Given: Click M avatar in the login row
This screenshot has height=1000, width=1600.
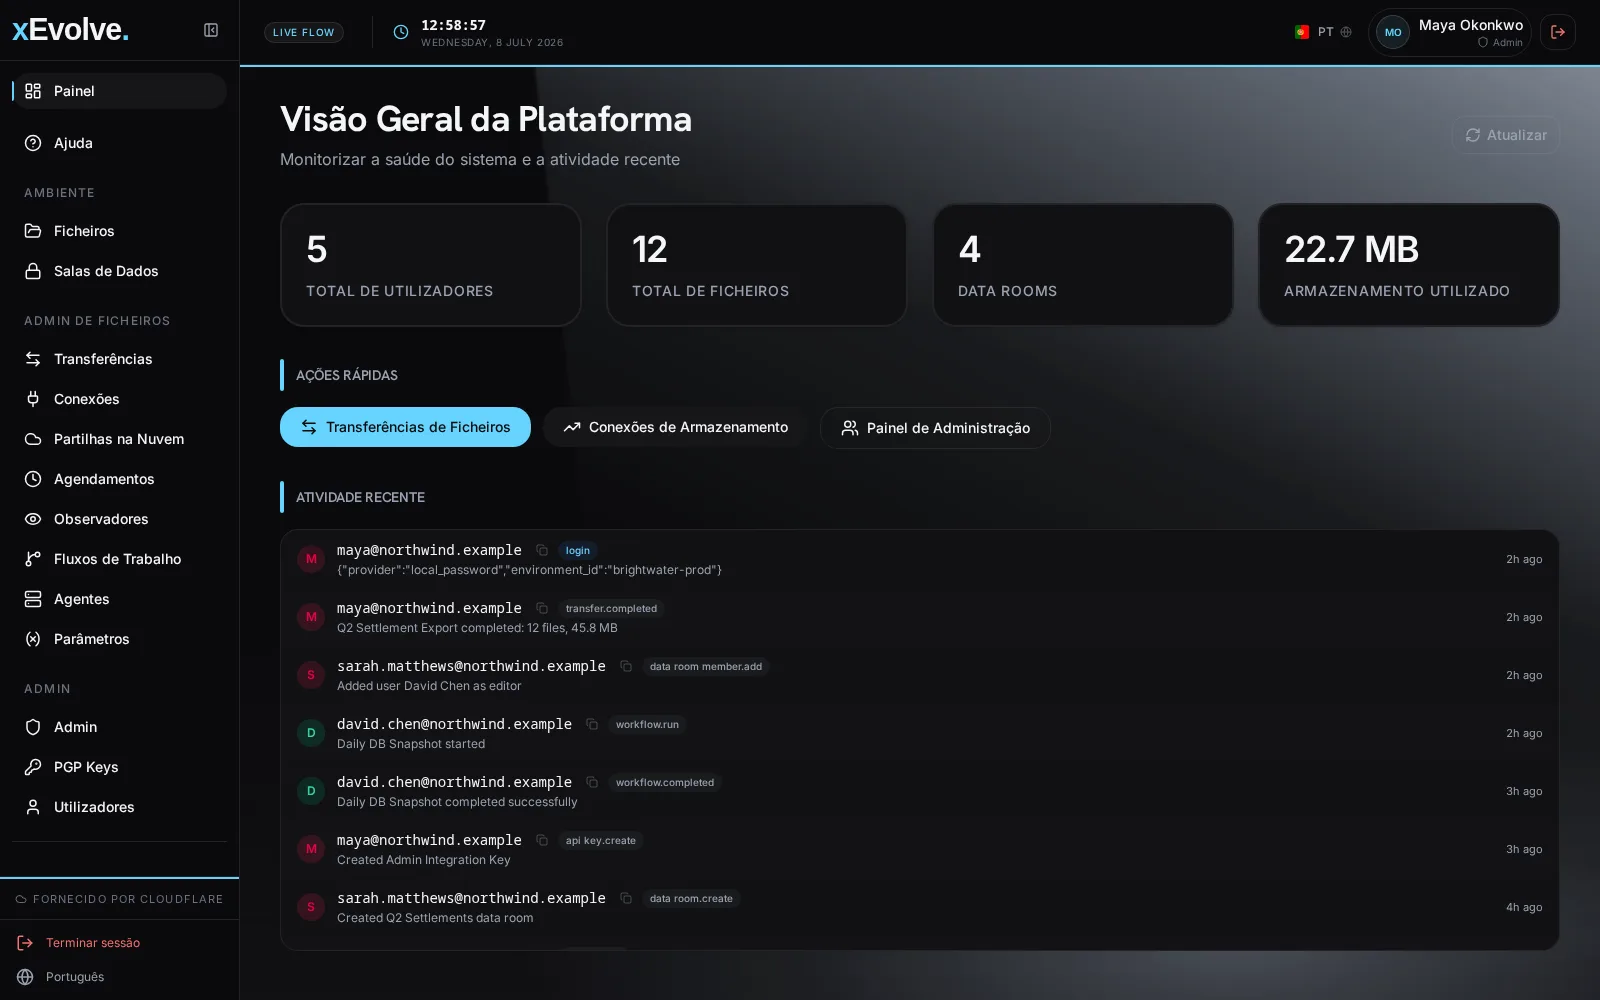Looking at the screenshot, I should [311, 559].
